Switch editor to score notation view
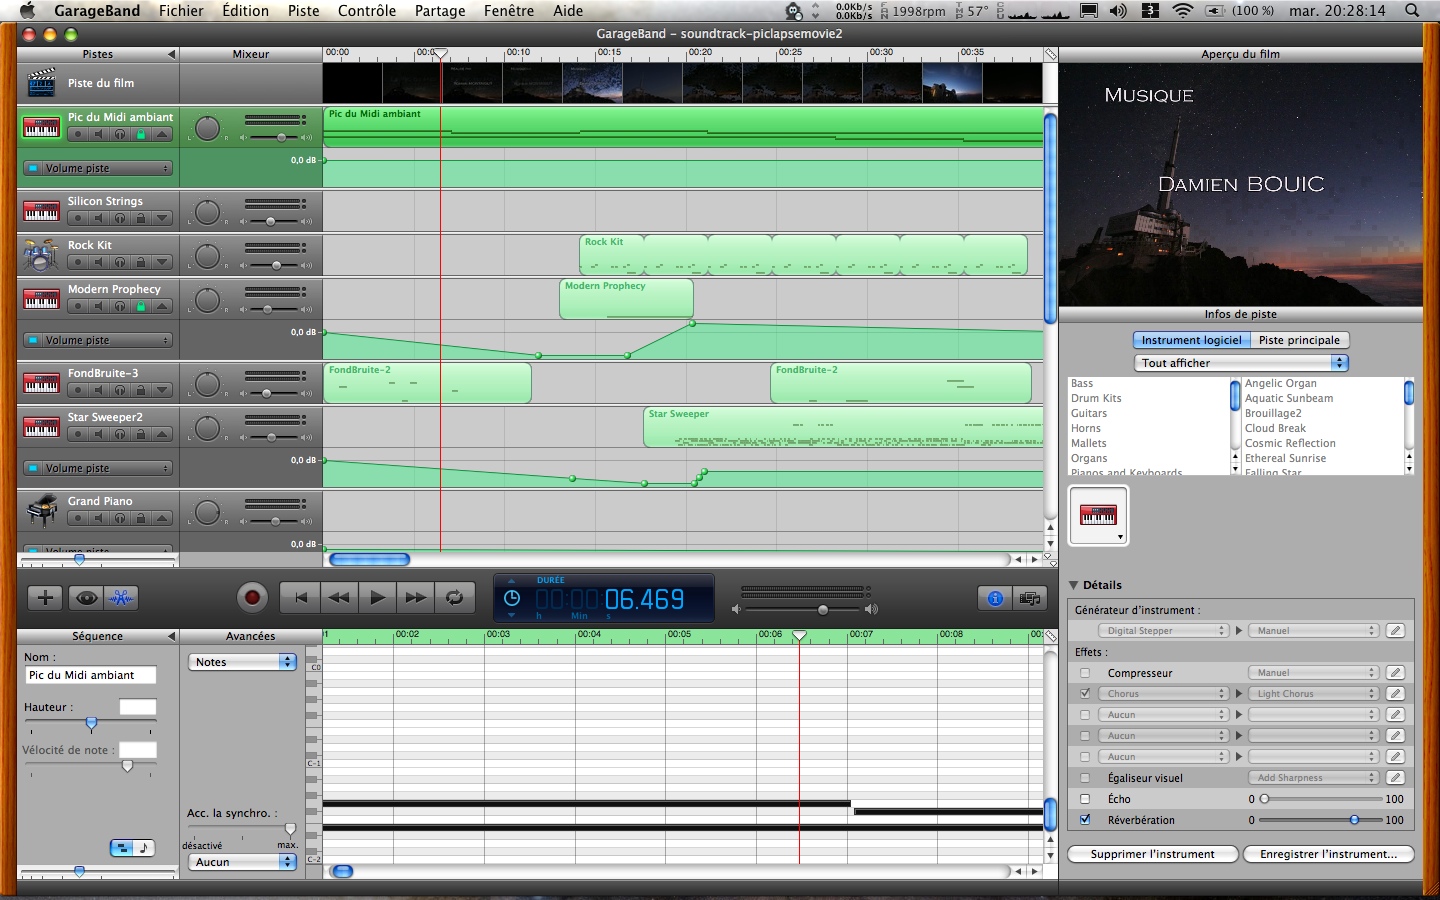The image size is (1440, 900). pos(145,848)
